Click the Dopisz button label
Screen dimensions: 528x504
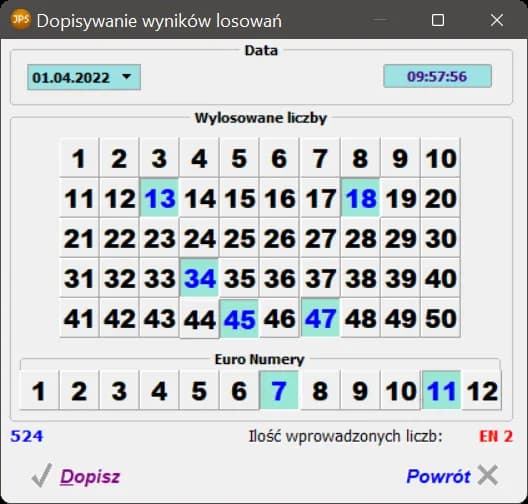coord(90,476)
